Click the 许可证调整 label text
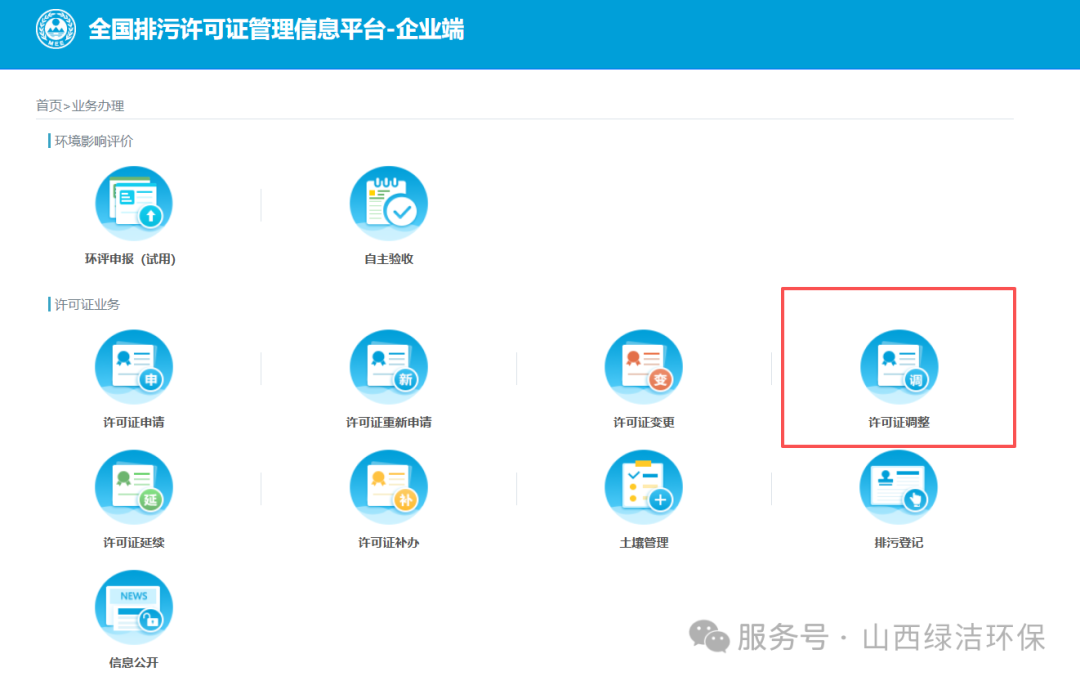 click(898, 422)
